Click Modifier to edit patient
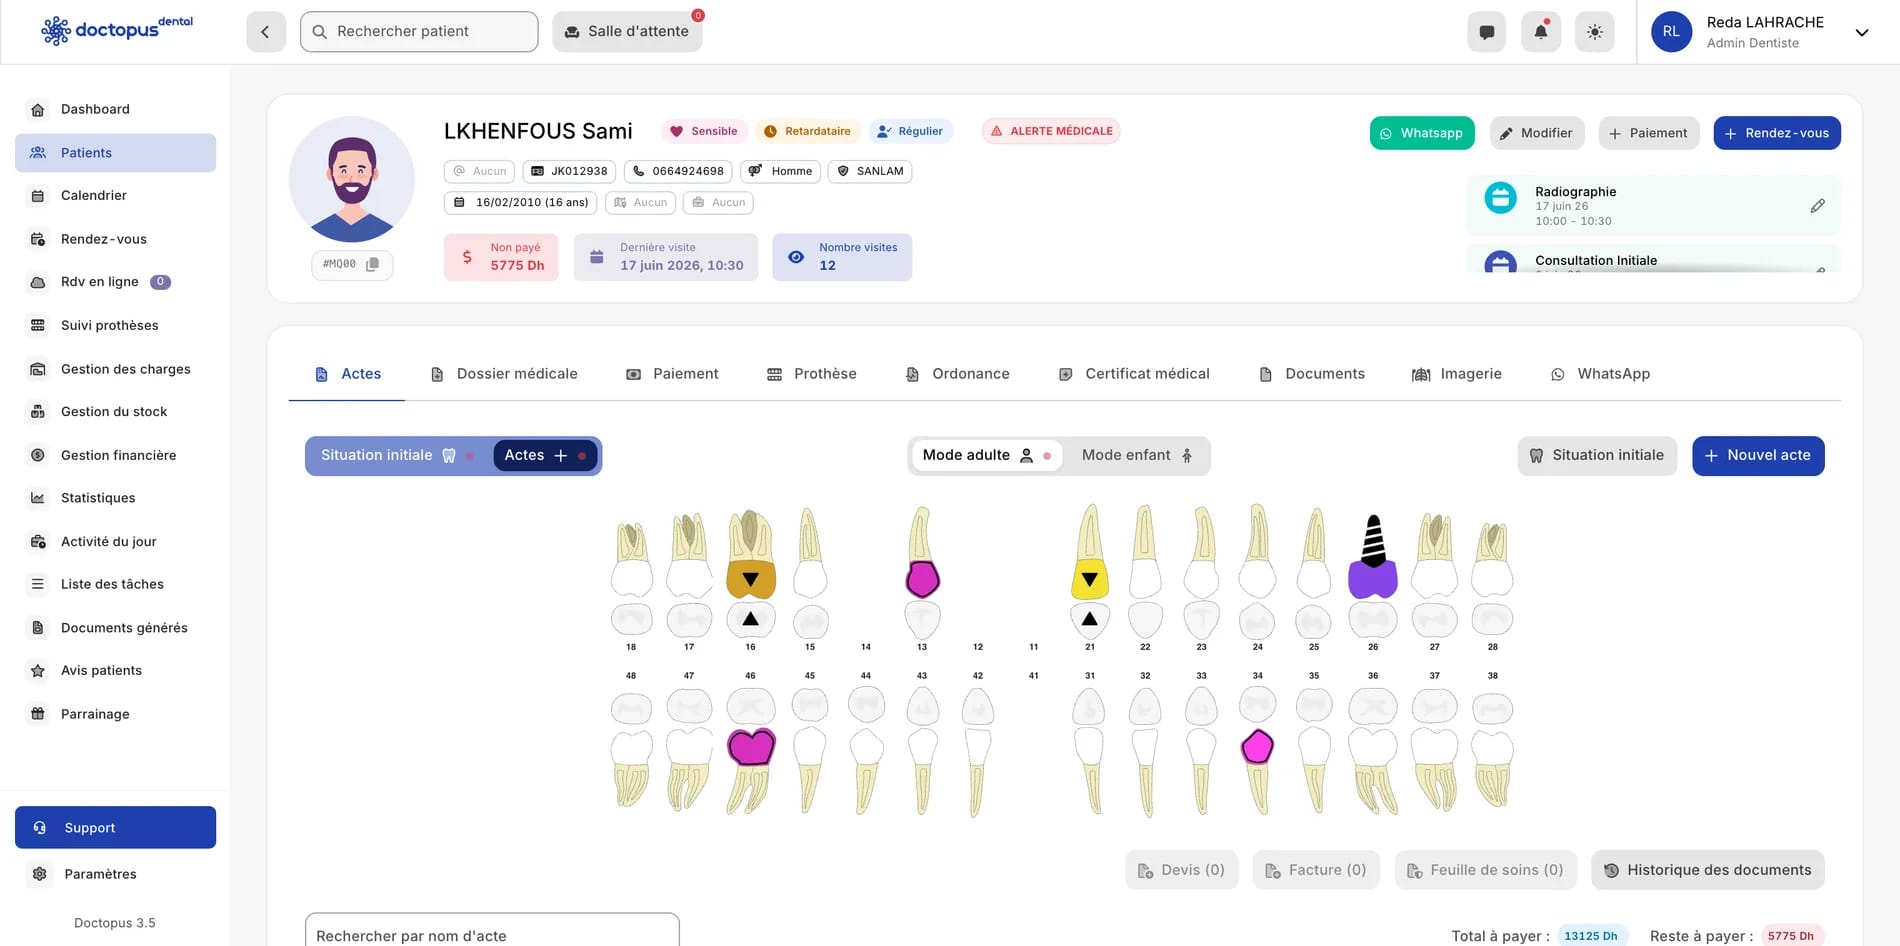 [1537, 133]
